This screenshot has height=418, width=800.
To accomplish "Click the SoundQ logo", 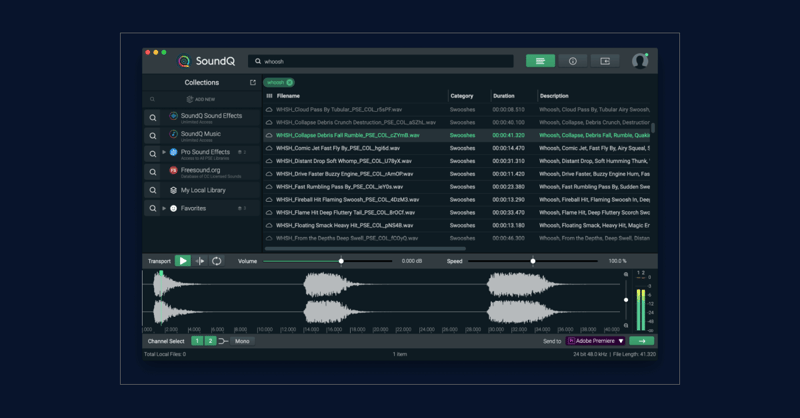I will 207,61.
